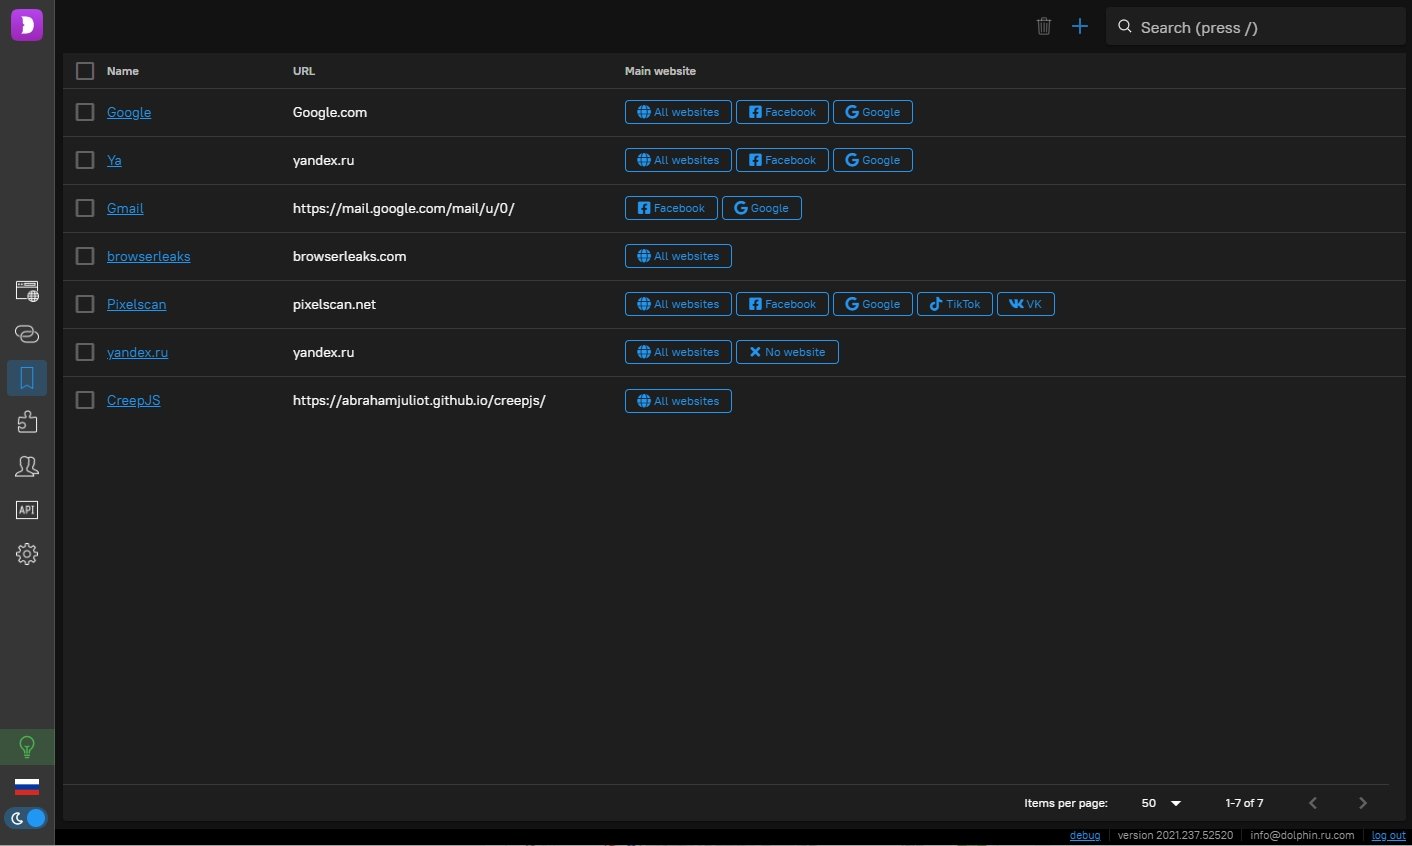Check the Gmail row checkbox
Image resolution: width=1412 pixels, height=846 pixels.
(x=85, y=208)
